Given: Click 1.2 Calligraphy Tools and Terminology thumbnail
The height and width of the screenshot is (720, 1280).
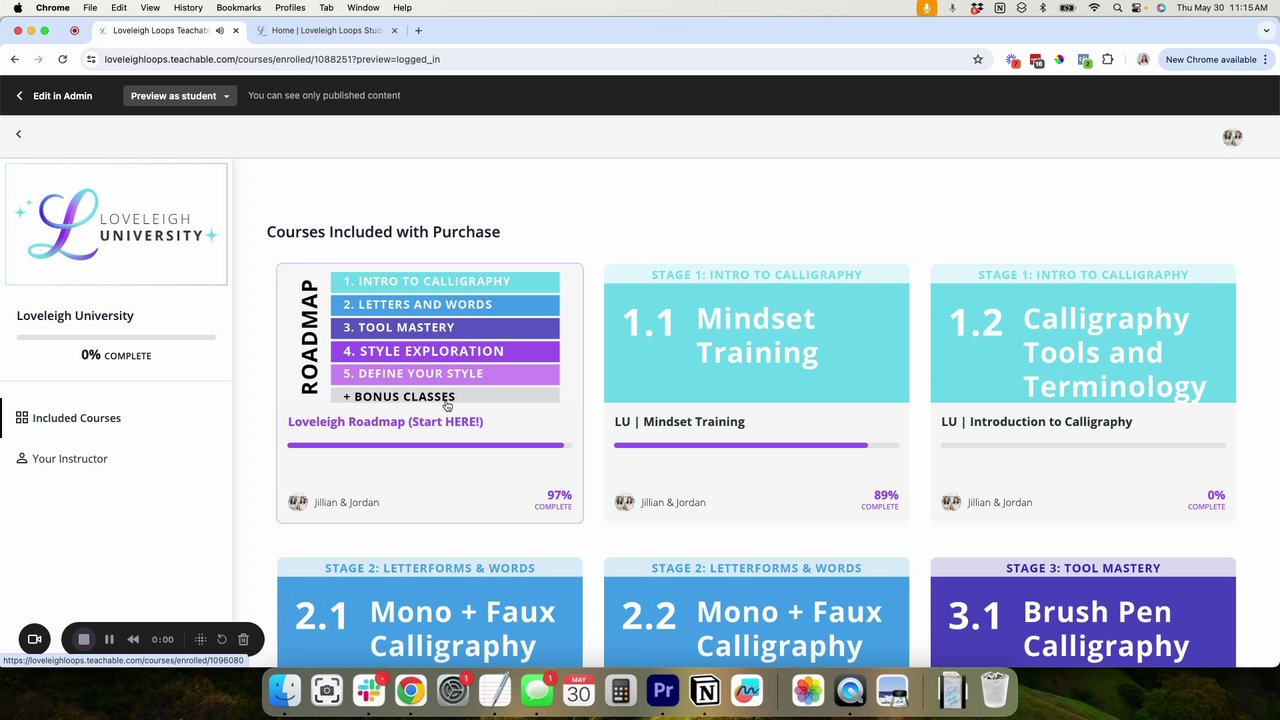Looking at the screenshot, I should click(1083, 334).
